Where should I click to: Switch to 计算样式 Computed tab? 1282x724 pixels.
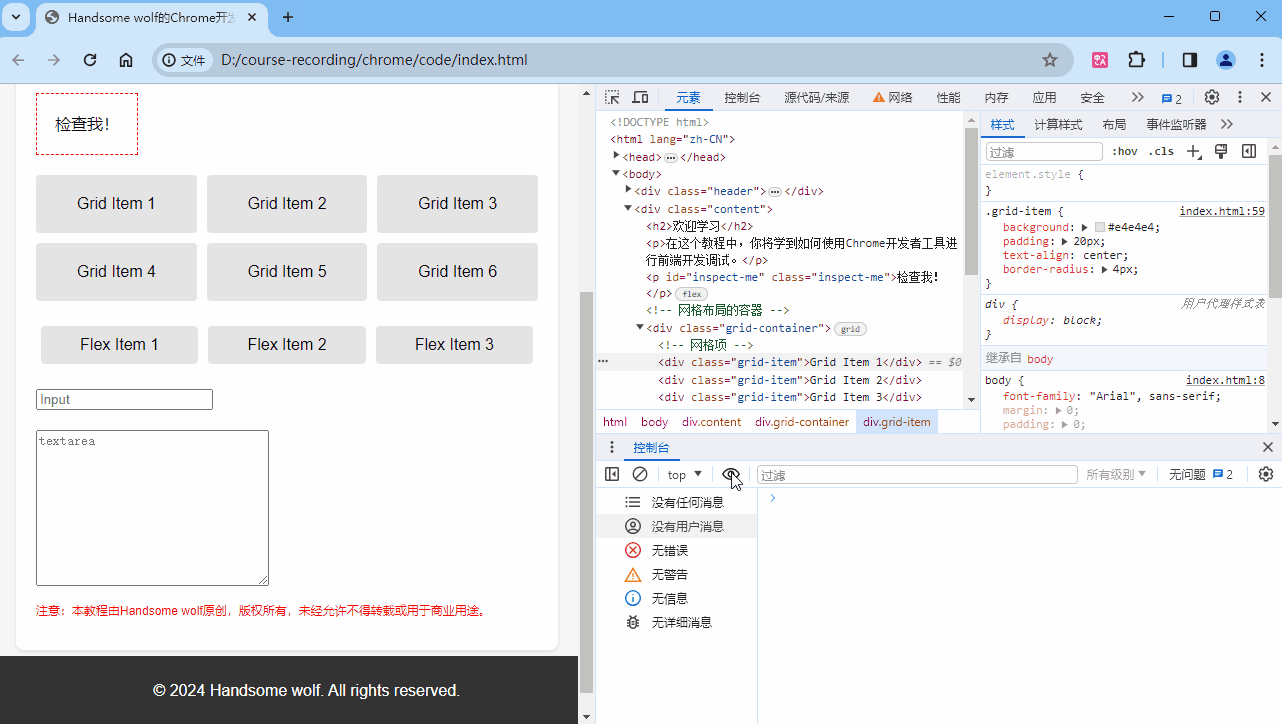1058,125
